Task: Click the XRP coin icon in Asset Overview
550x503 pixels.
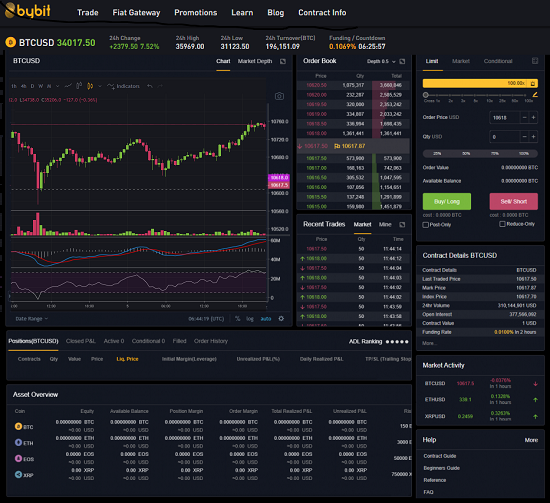Action: click(x=18, y=475)
